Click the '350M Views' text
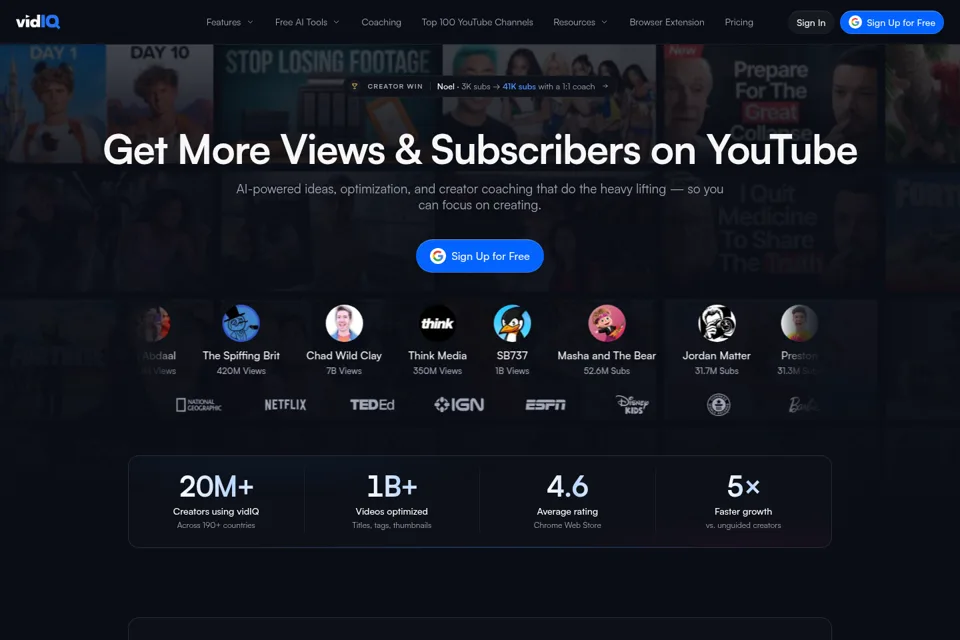The width and height of the screenshot is (960, 640). [x=437, y=371]
